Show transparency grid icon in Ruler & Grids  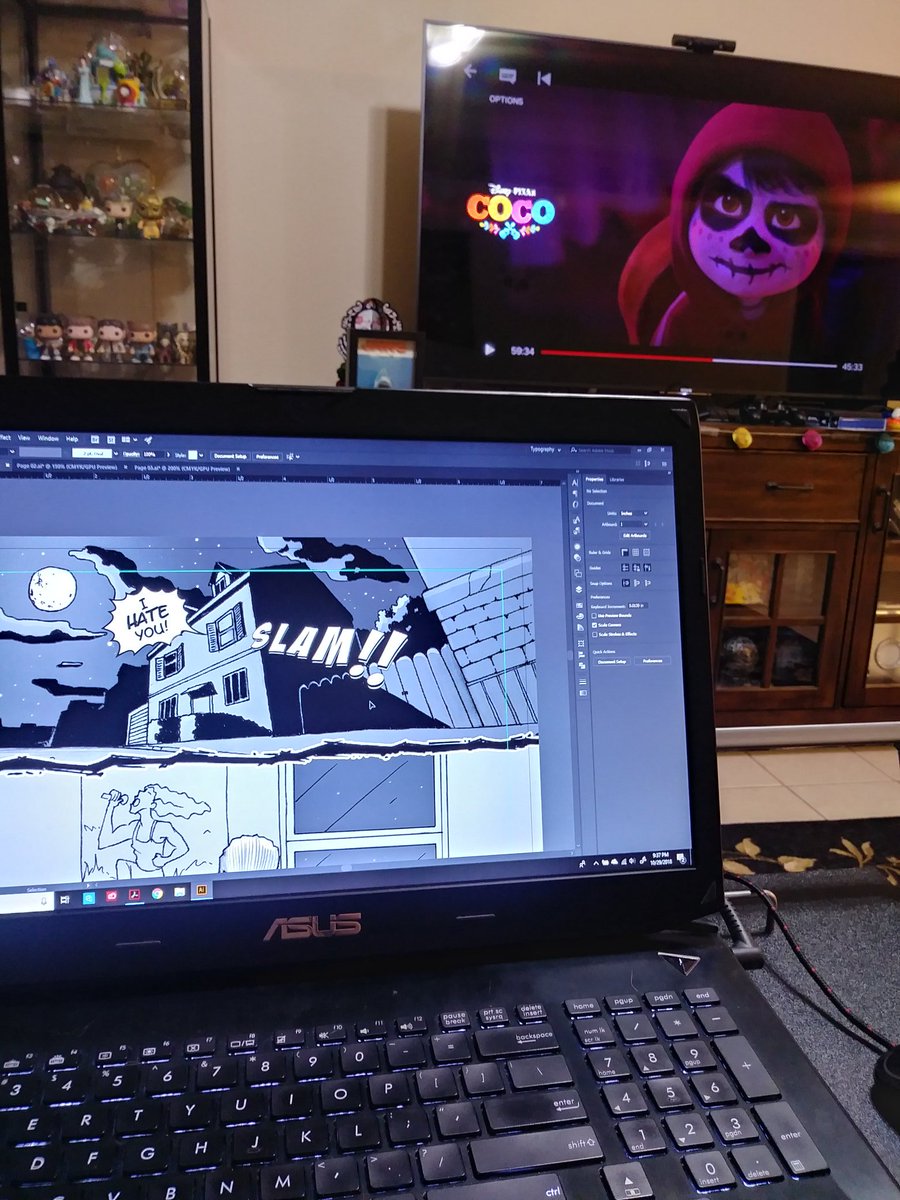click(646, 552)
